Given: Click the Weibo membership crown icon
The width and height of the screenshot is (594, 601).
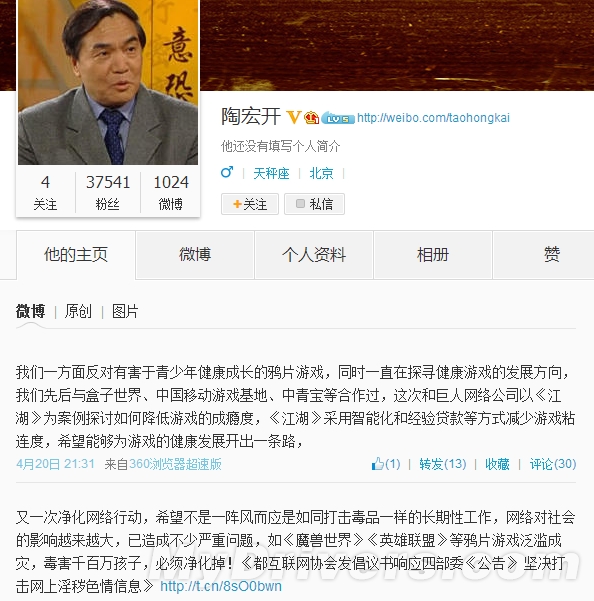Looking at the screenshot, I should [x=312, y=117].
